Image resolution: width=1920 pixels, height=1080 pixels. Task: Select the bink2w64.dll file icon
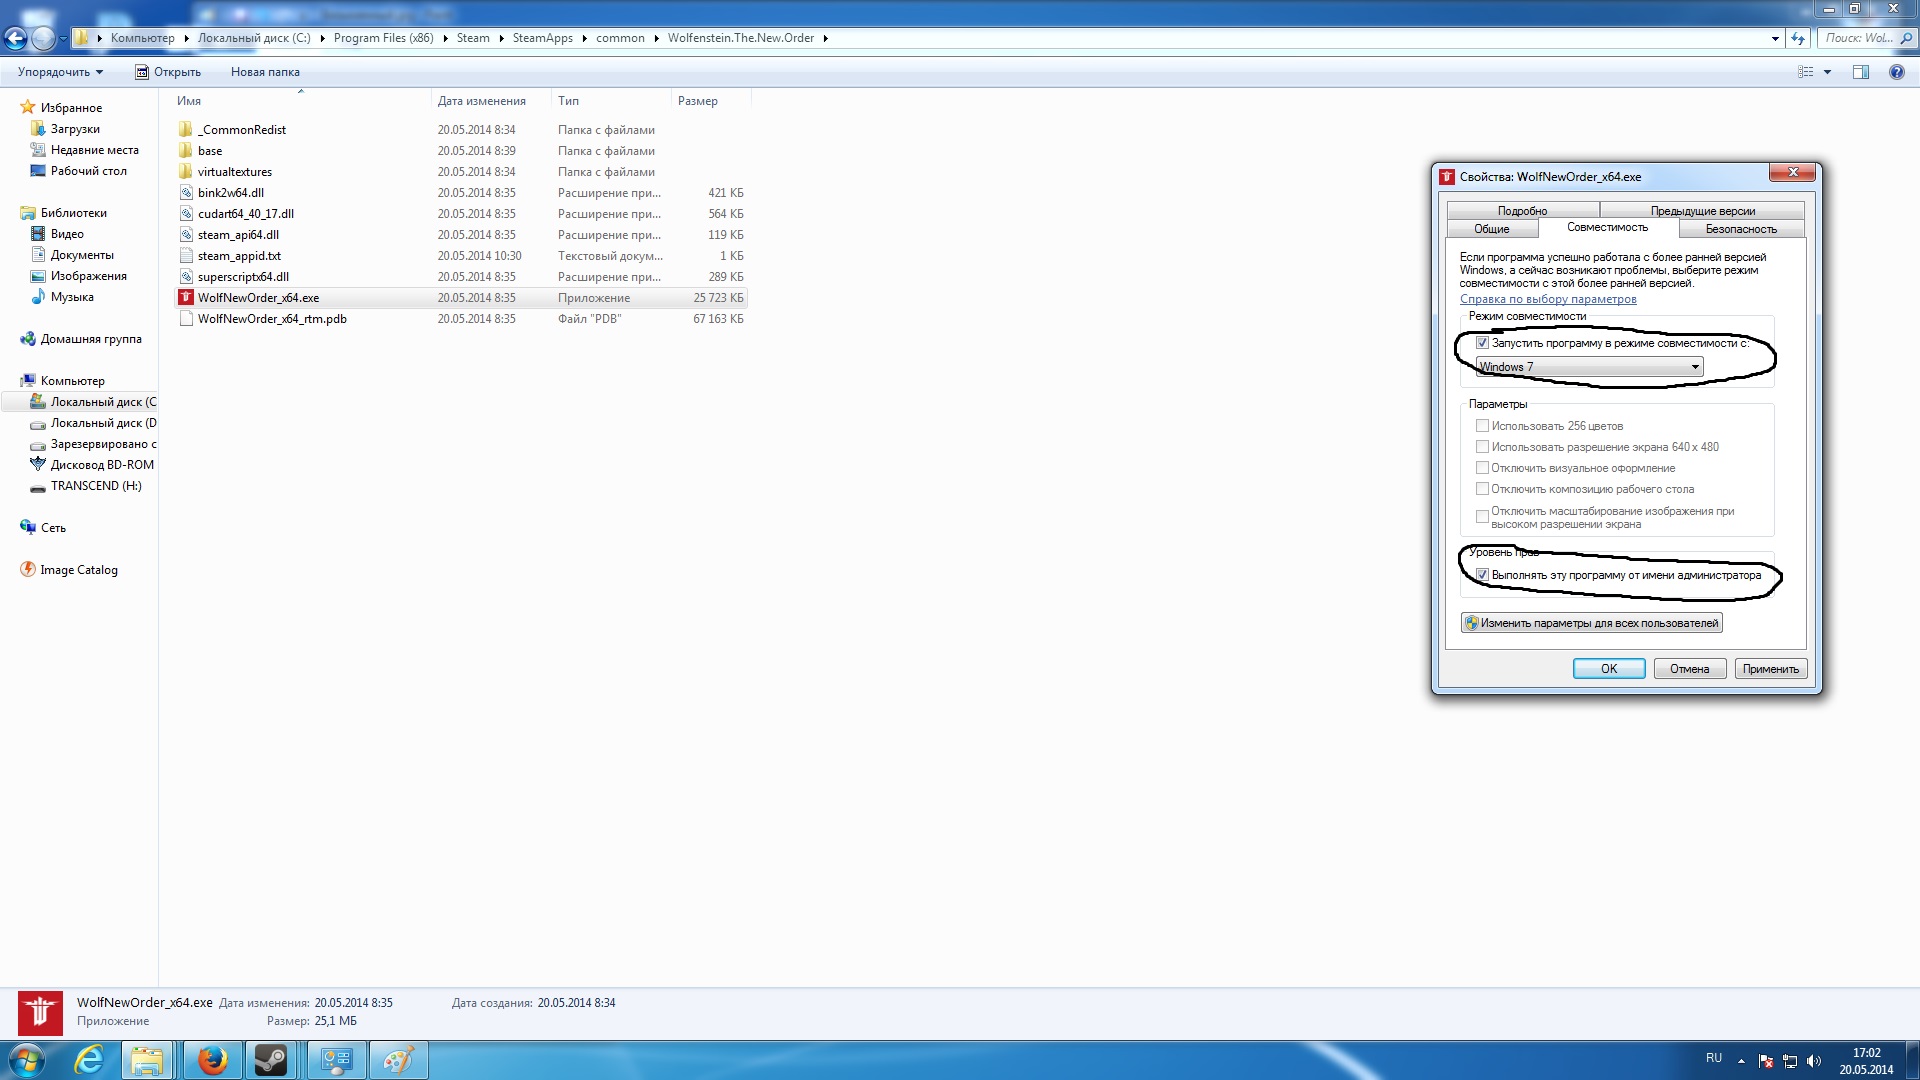[x=186, y=193]
